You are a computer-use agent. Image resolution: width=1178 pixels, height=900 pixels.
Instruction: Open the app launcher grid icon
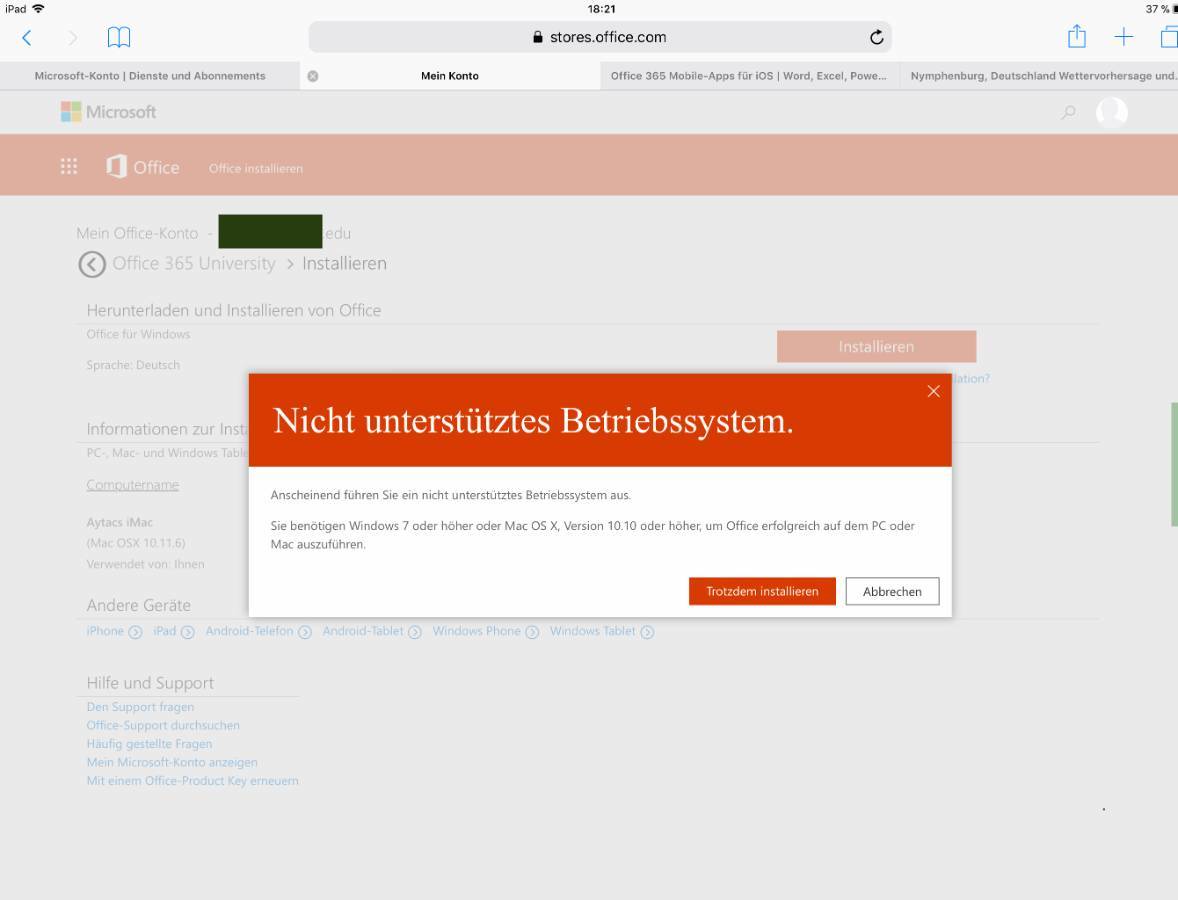(68, 166)
